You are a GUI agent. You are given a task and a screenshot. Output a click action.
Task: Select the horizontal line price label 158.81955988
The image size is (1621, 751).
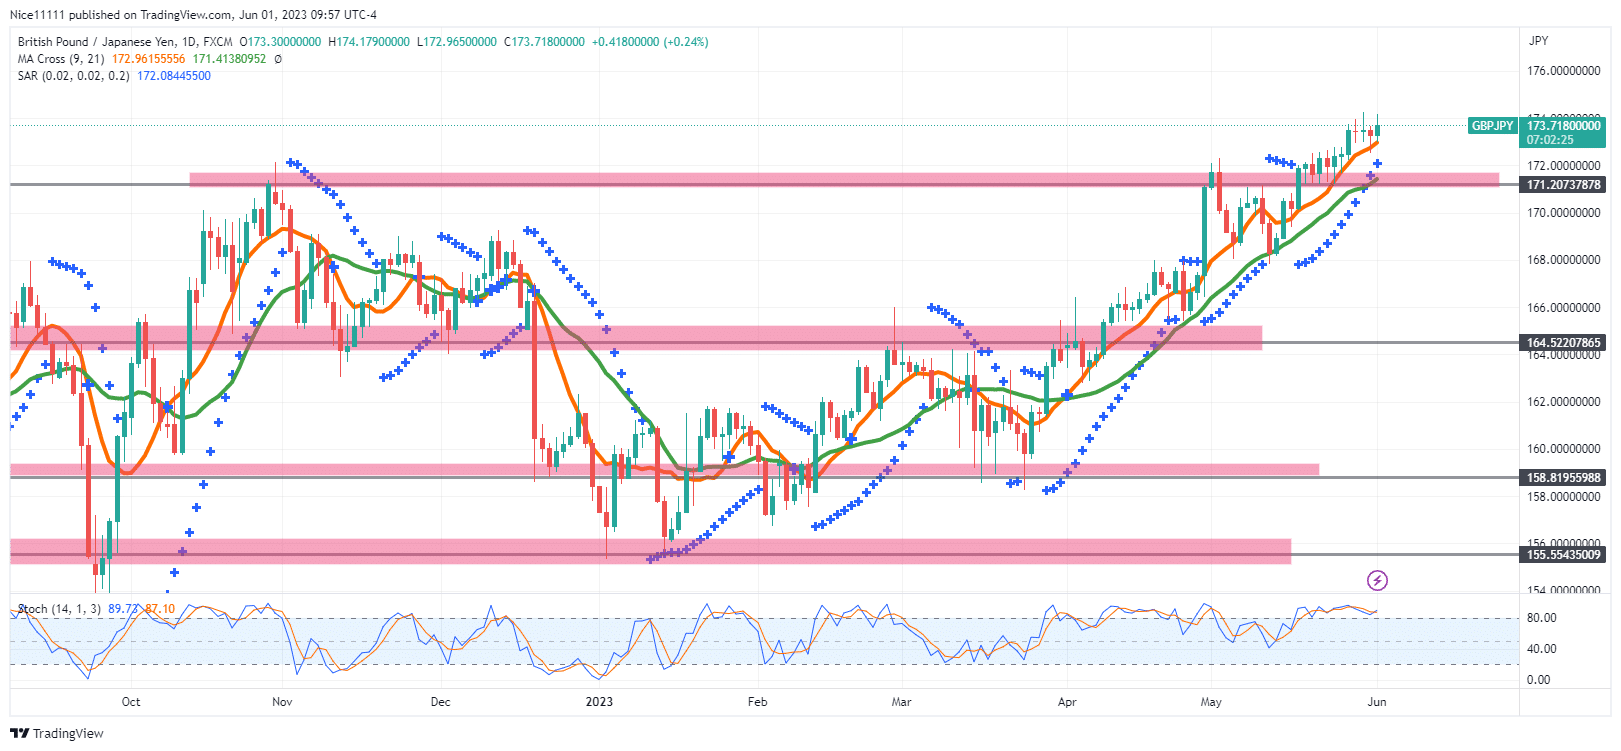pyautogui.click(x=1563, y=478)
